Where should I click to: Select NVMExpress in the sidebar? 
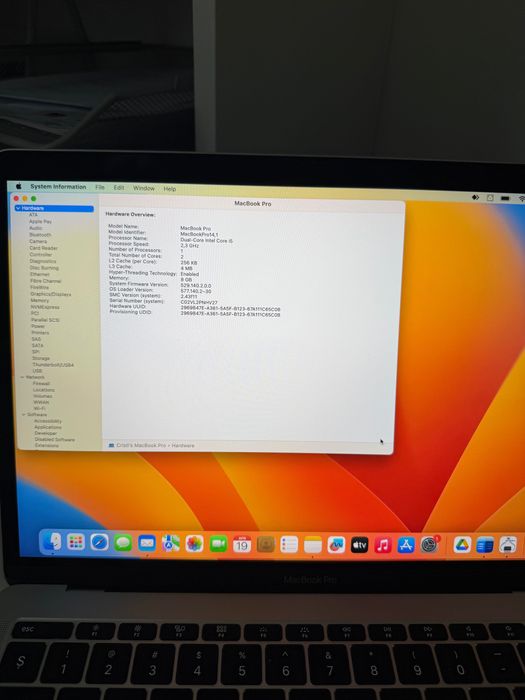tap(45, 307)
